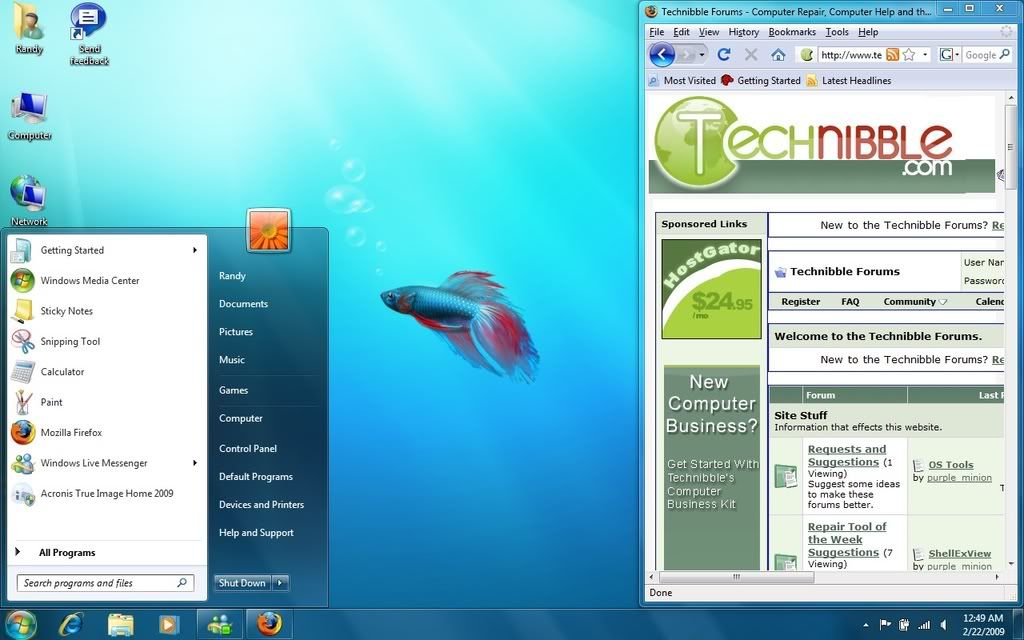Screen dimensions: 1024x640
Task: Click Firefox back navigation button
Action: [x=662, y=55]
